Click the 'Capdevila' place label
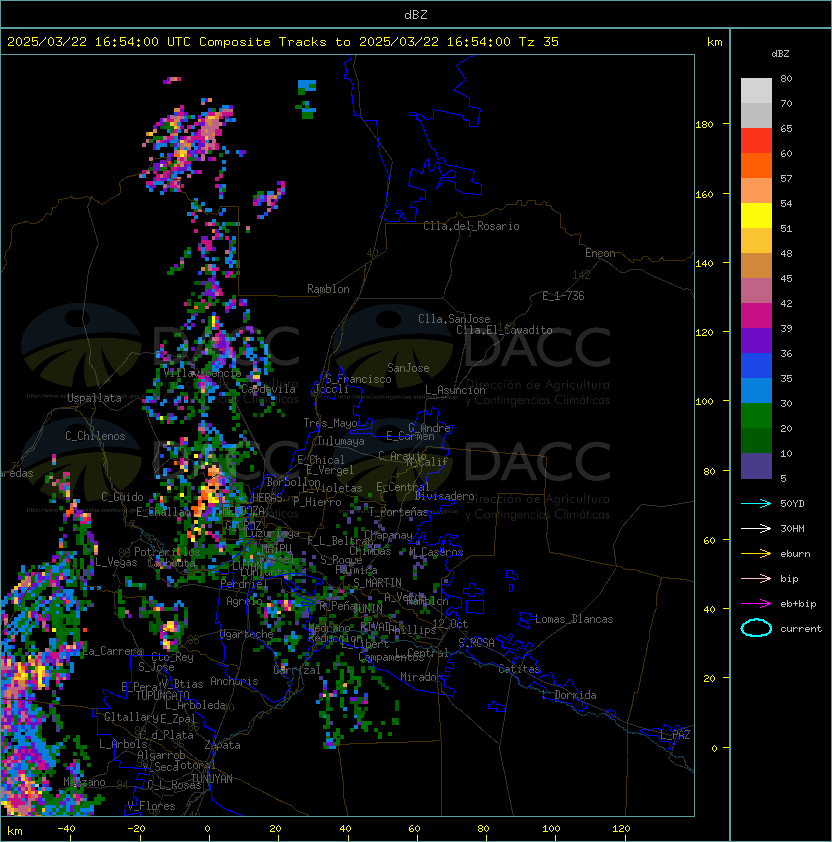 tap(269, 389)
